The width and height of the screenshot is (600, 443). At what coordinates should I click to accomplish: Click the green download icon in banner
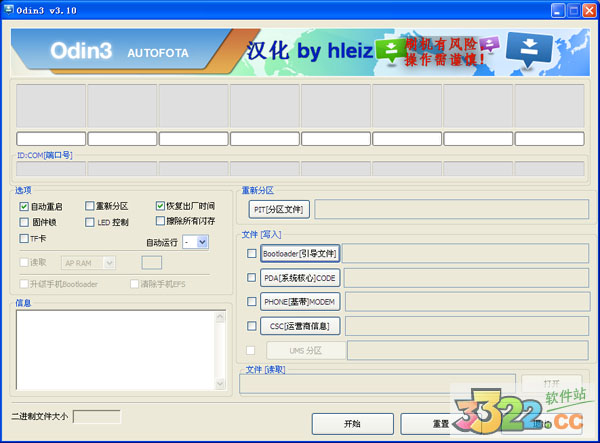pos(391,50)
